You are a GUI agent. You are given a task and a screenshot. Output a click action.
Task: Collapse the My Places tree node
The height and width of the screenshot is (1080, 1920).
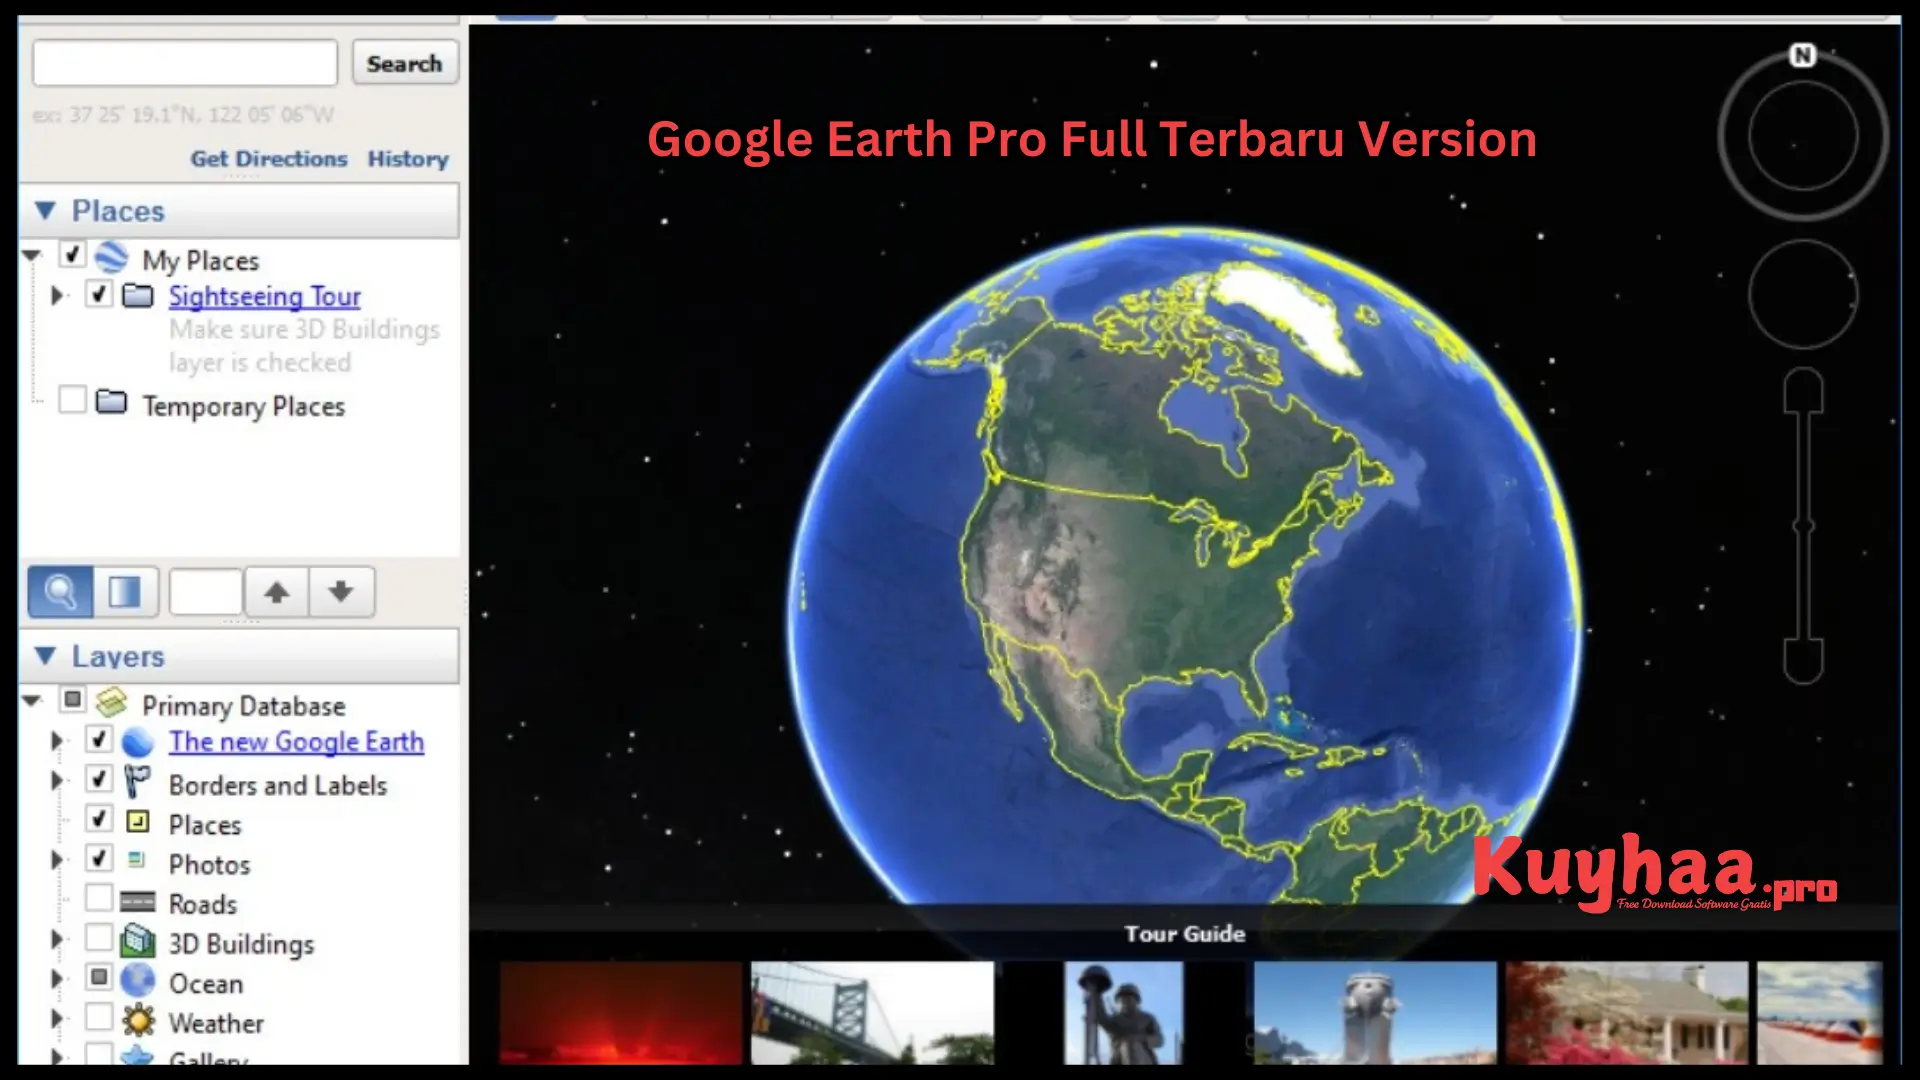pos(31,256)
